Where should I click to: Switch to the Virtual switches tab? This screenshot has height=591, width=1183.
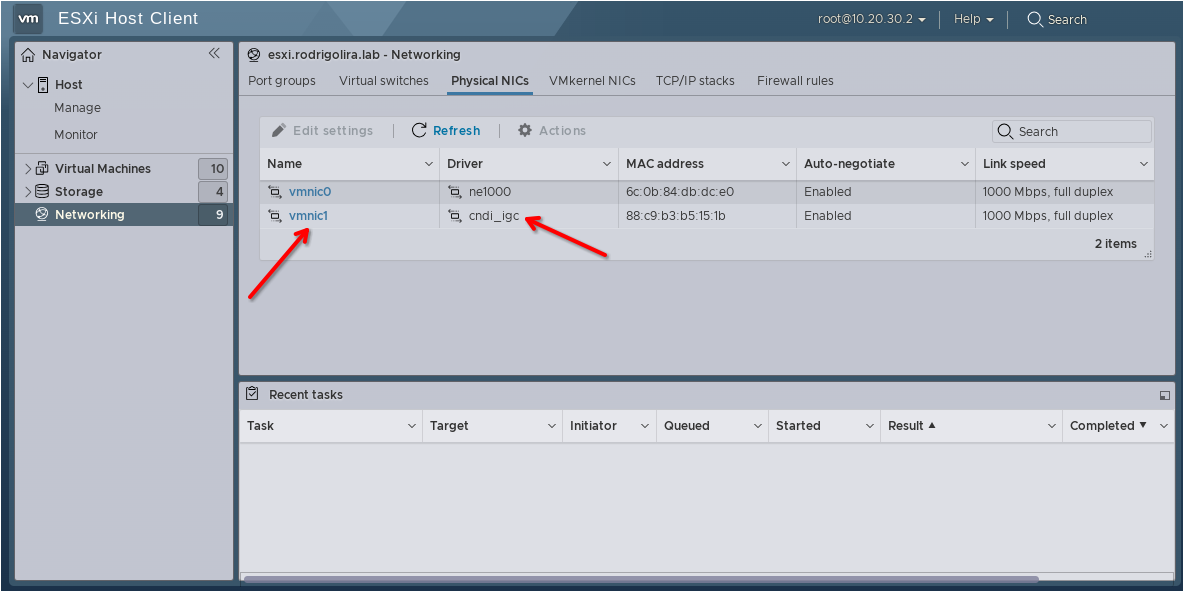pos(383,81)
